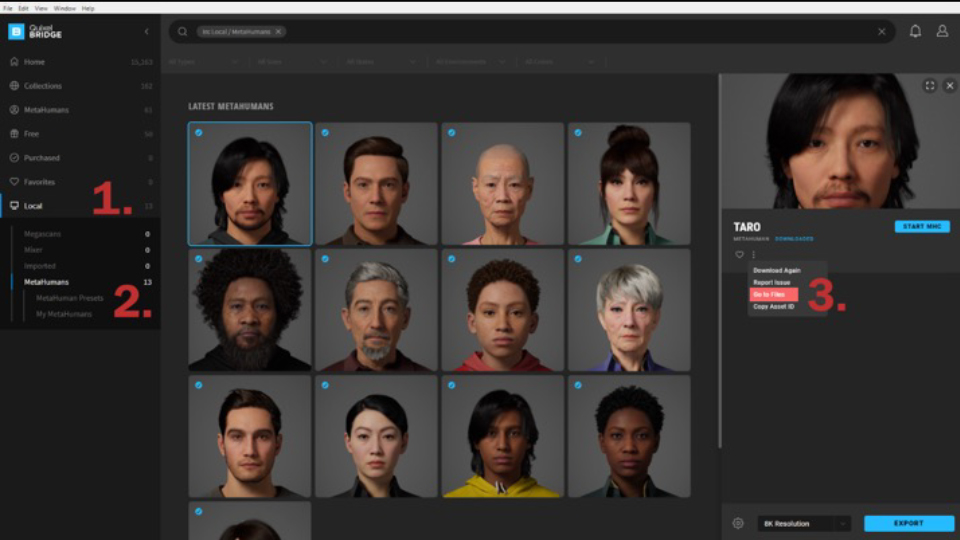Click the DOWNLOADED status label under Taro
960x540 pixels.
pyautogui.click(x=794, y=239)
